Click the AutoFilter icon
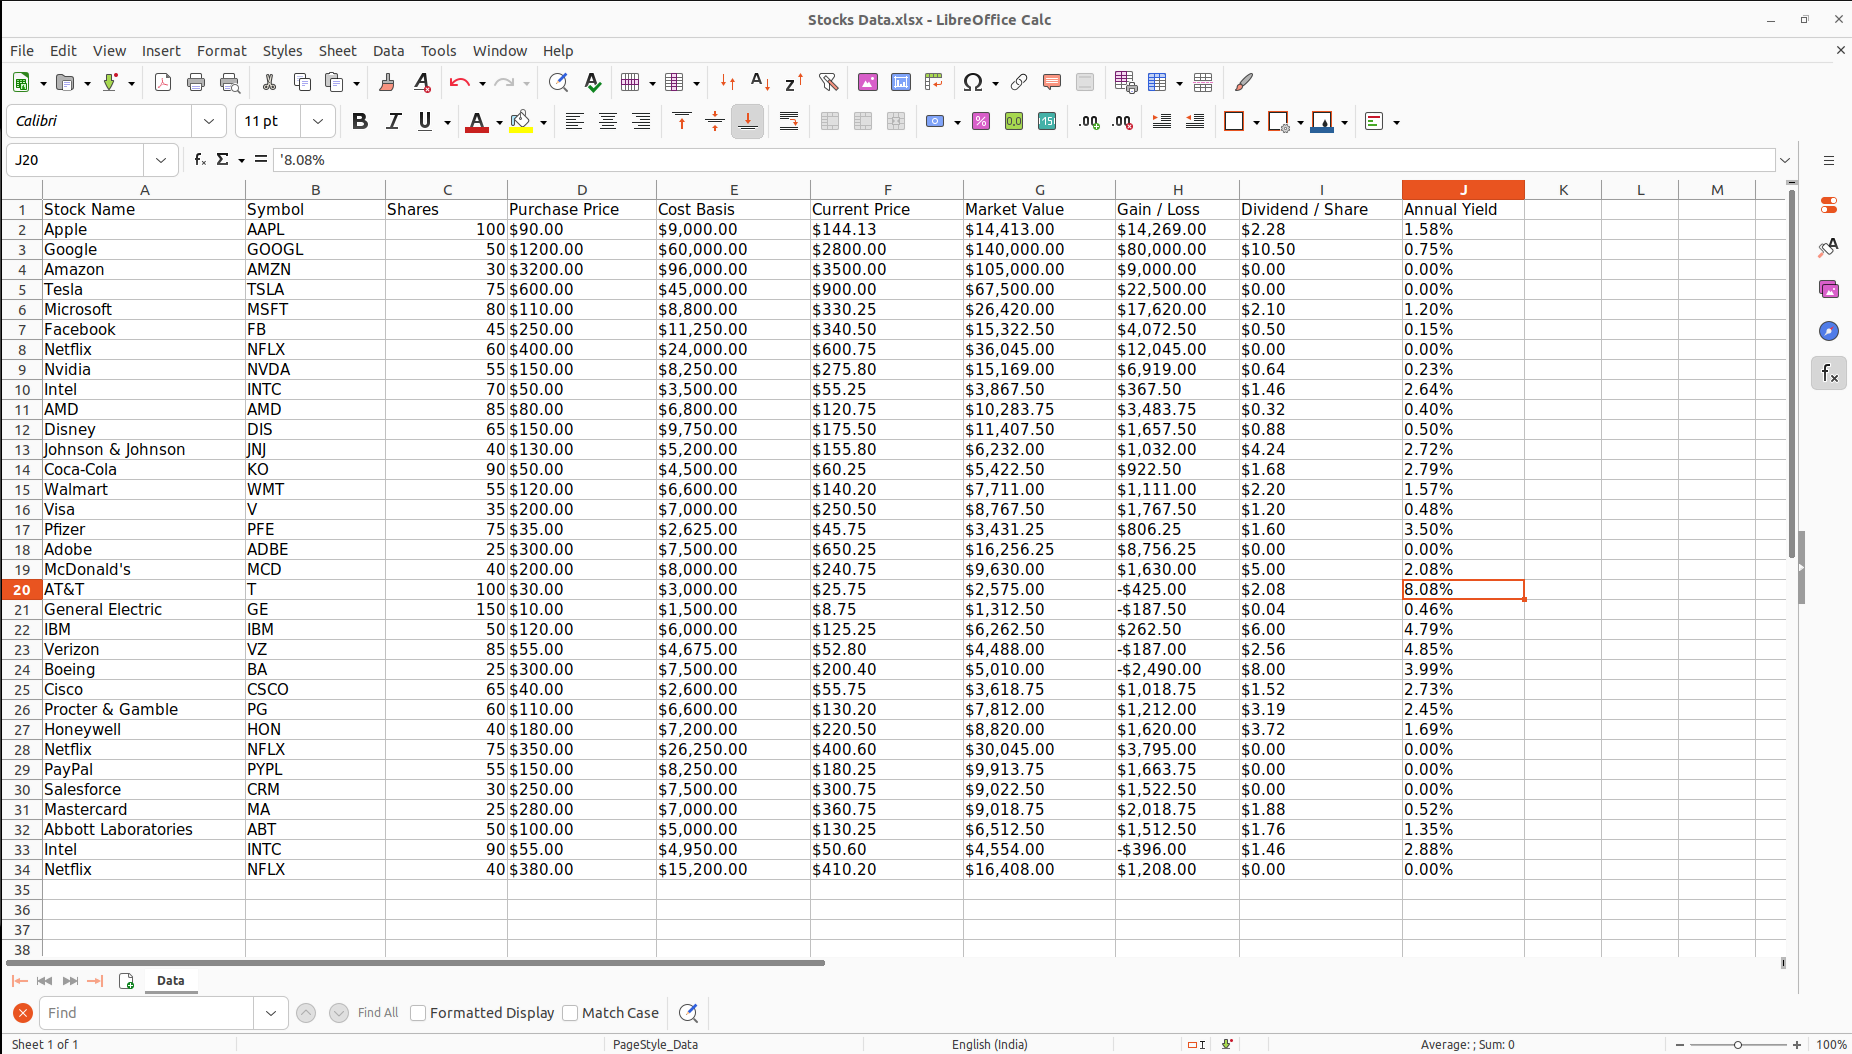 pos(828,82)
